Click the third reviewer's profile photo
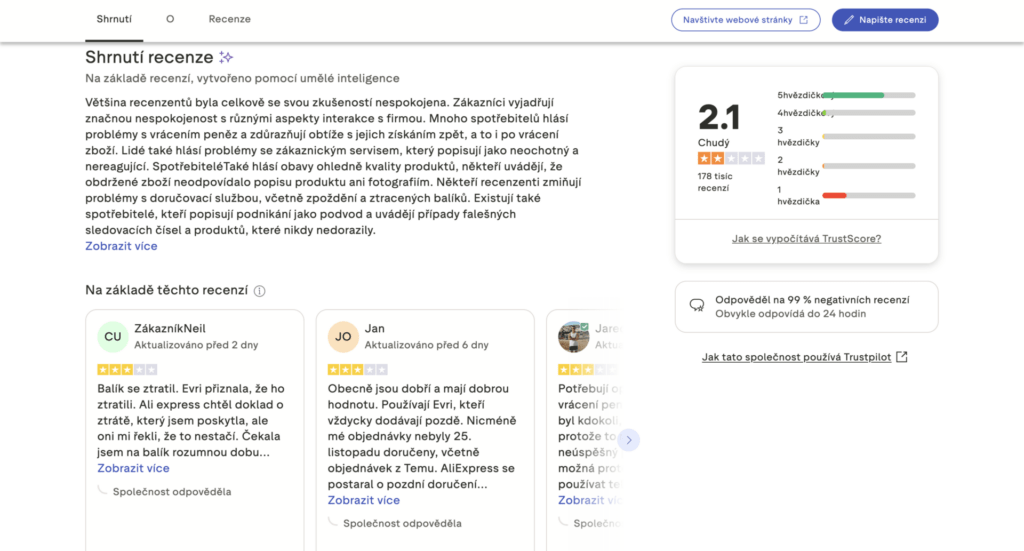 click(x=573, y=336)
